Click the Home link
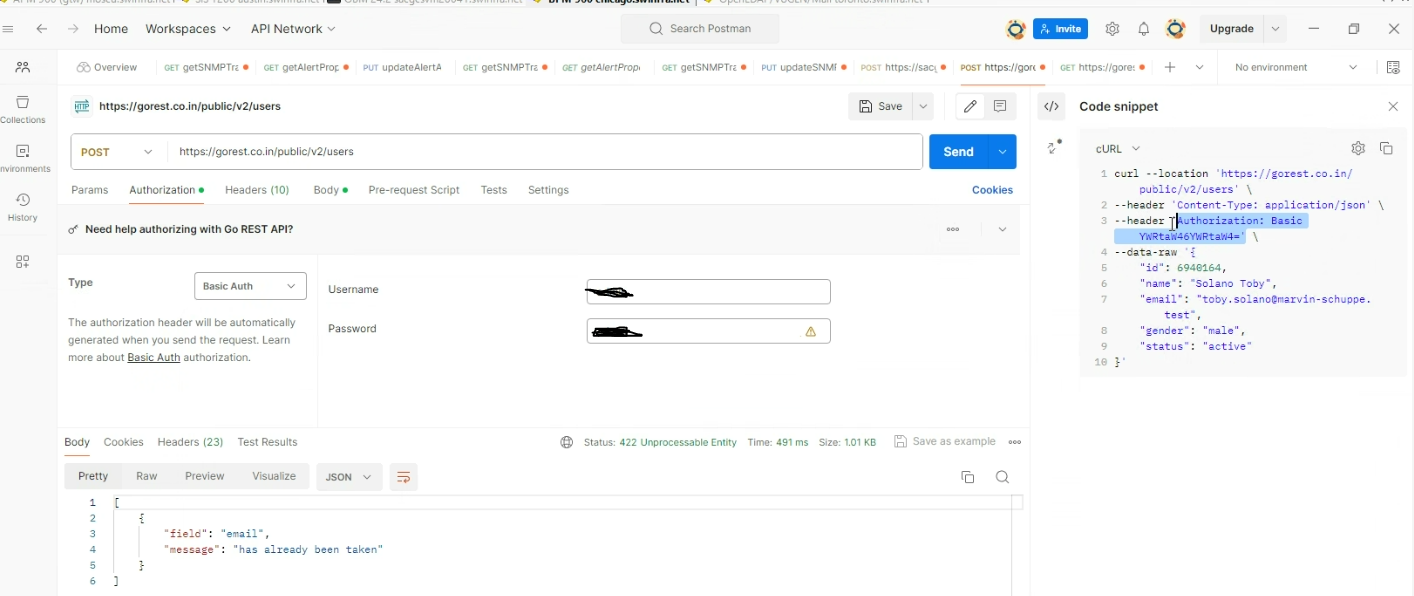 pos(111,29)
